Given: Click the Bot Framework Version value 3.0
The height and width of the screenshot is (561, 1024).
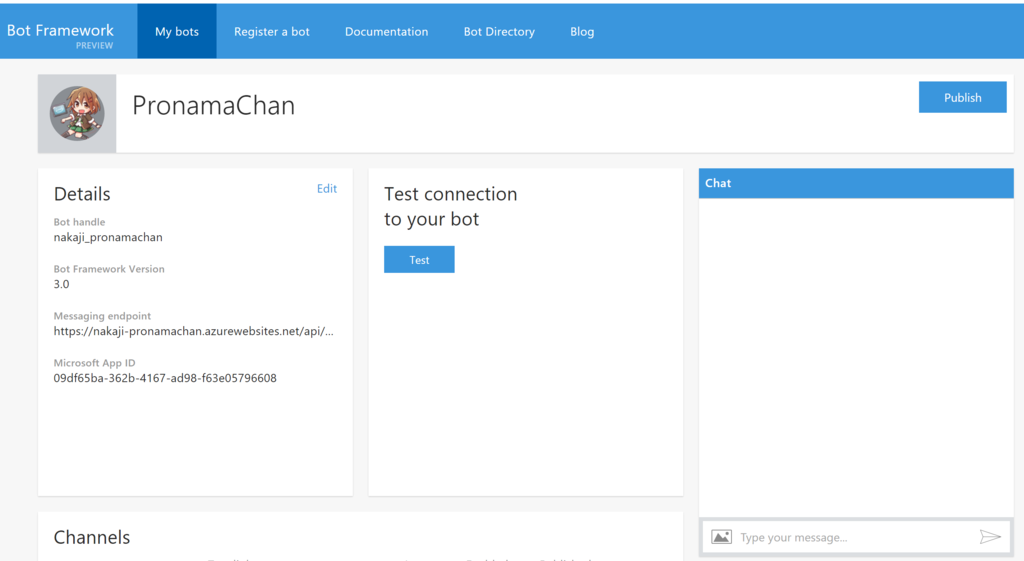Looking at the screenshot, I should (61, 284).
